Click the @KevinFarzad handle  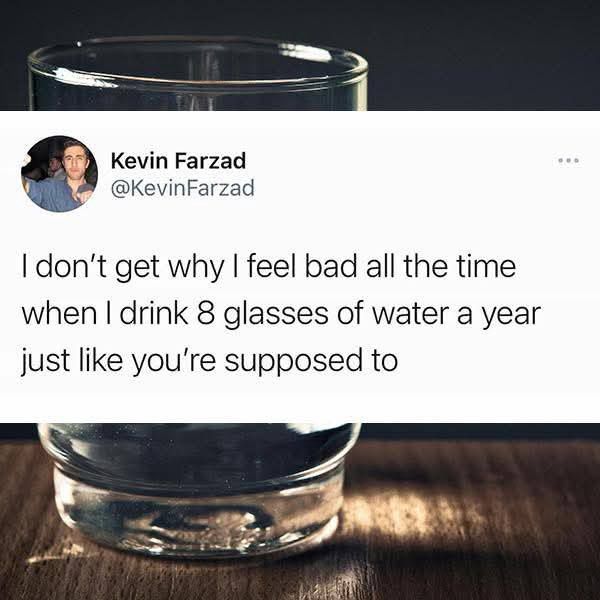coord(182,186)
